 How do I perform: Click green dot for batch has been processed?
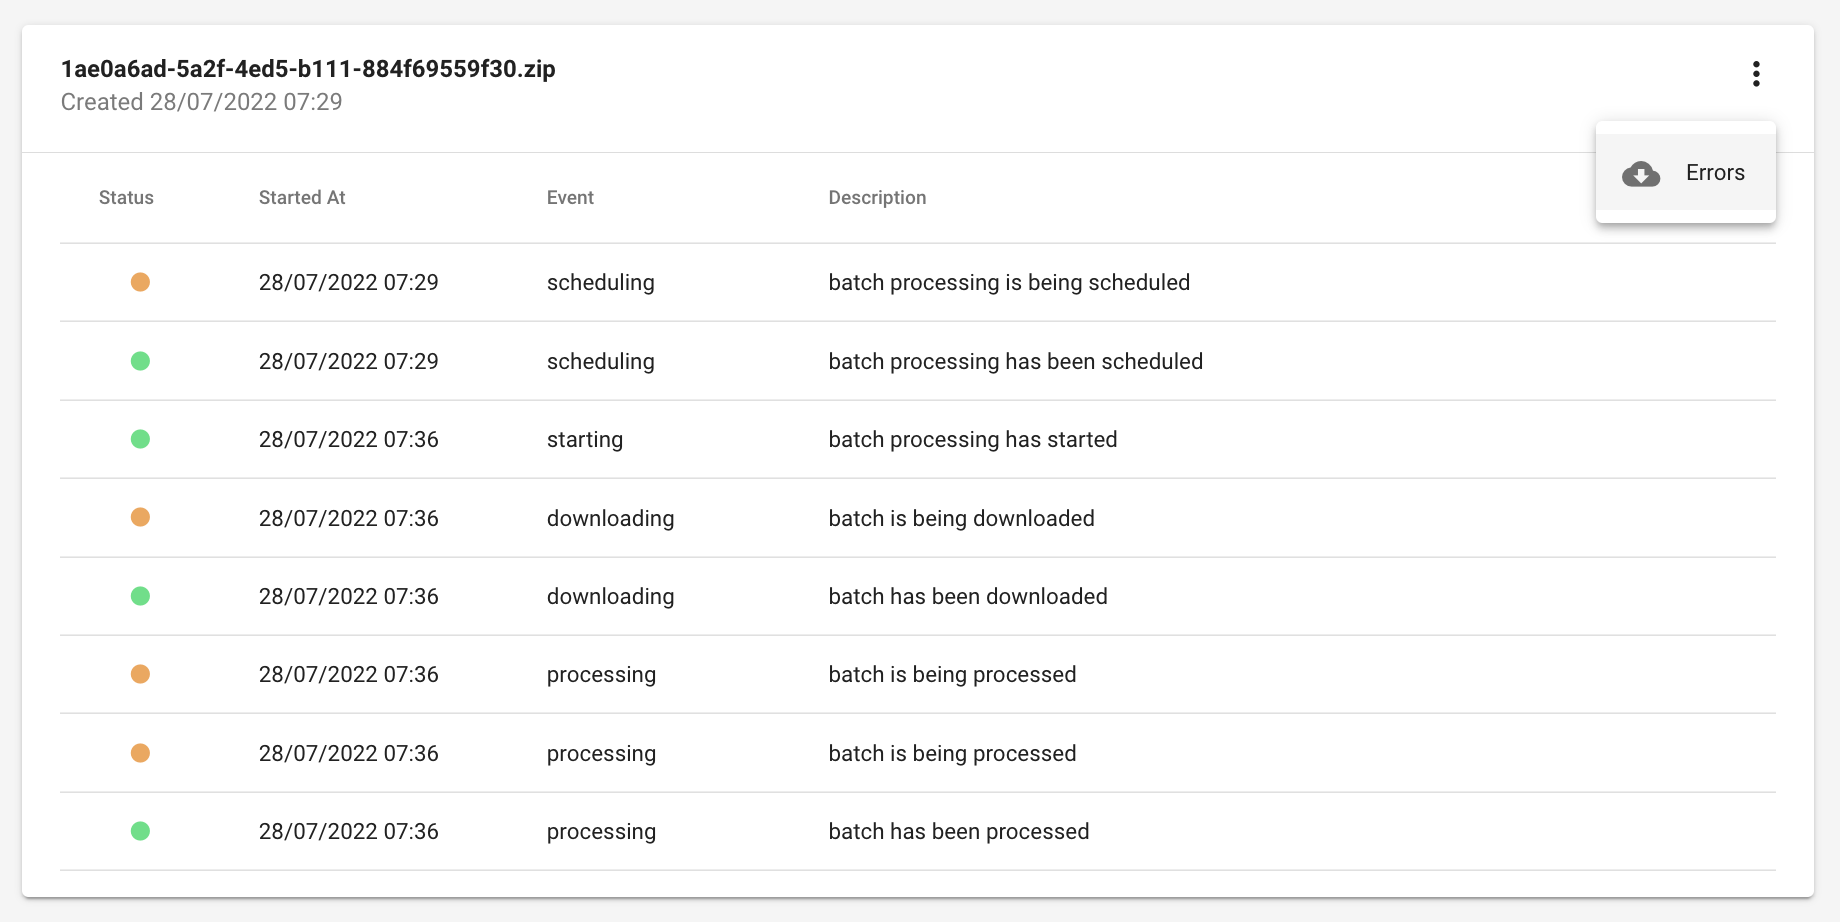(x=140, y=831)
